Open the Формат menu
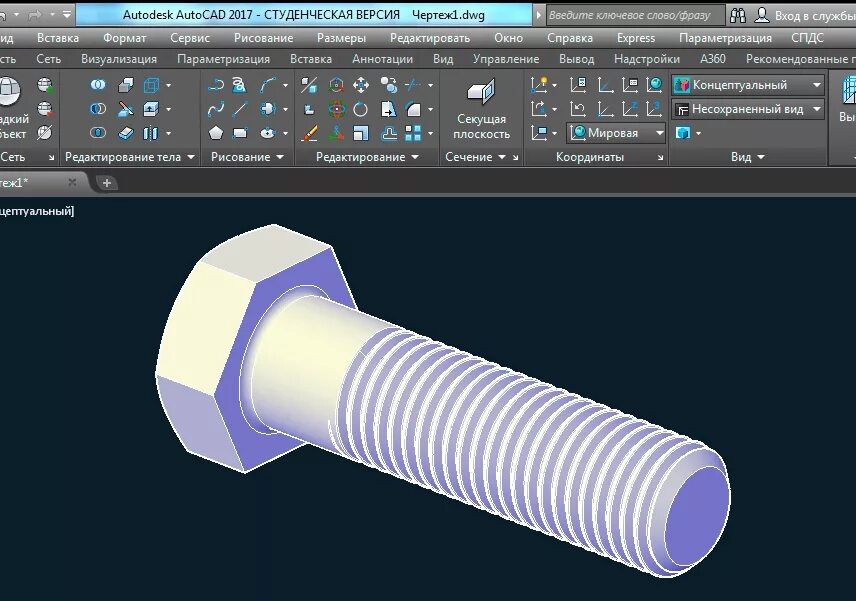Viewport: 856px width, 601px height. click(x=124, y=38)
